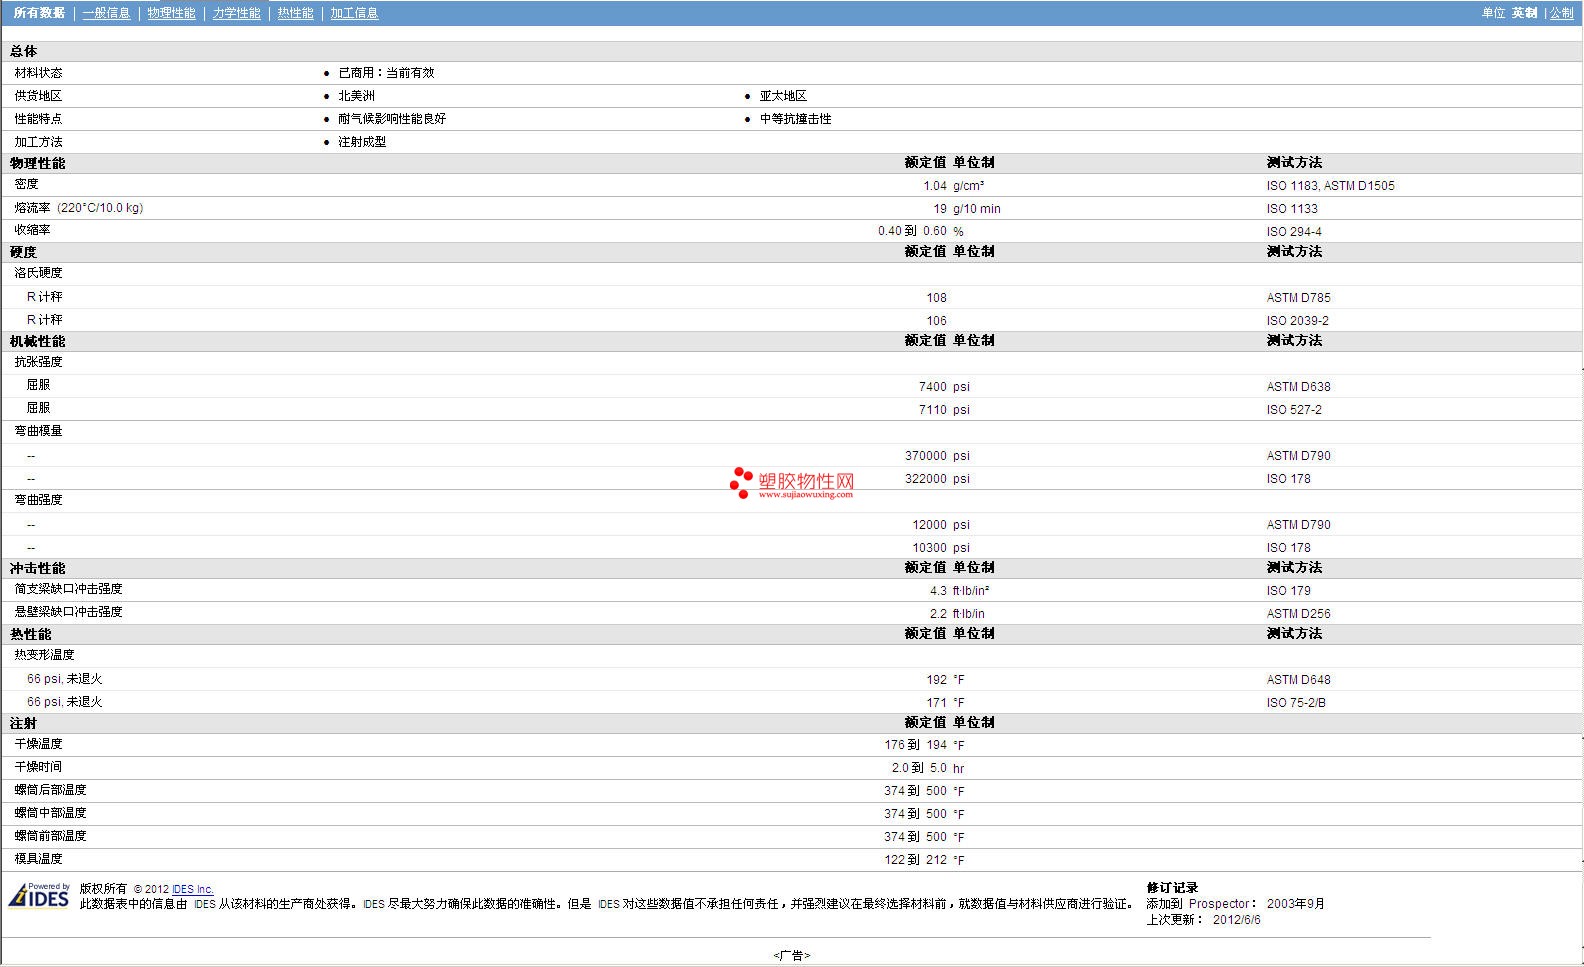Select shrinkage value 0.40 到 0.60

912,231
